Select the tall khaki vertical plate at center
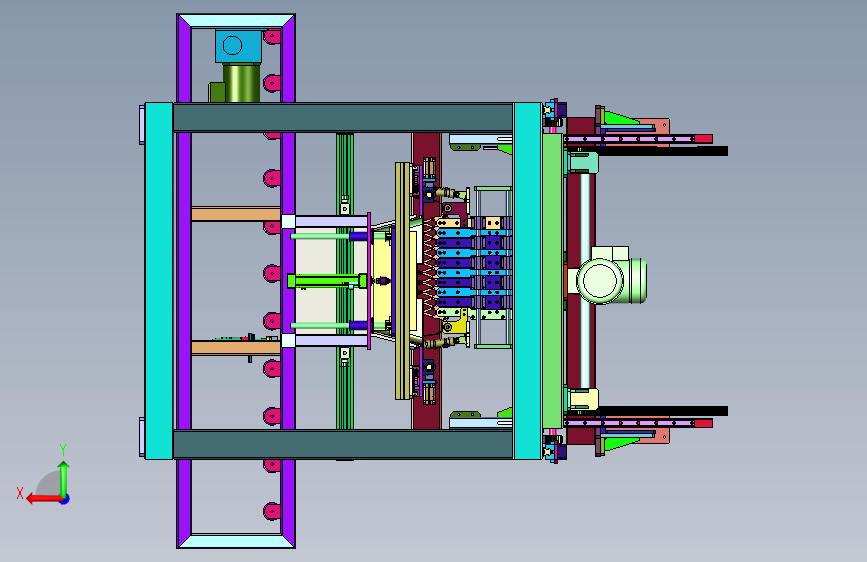This screenshot has height=562, width=867. coord(403,280)
